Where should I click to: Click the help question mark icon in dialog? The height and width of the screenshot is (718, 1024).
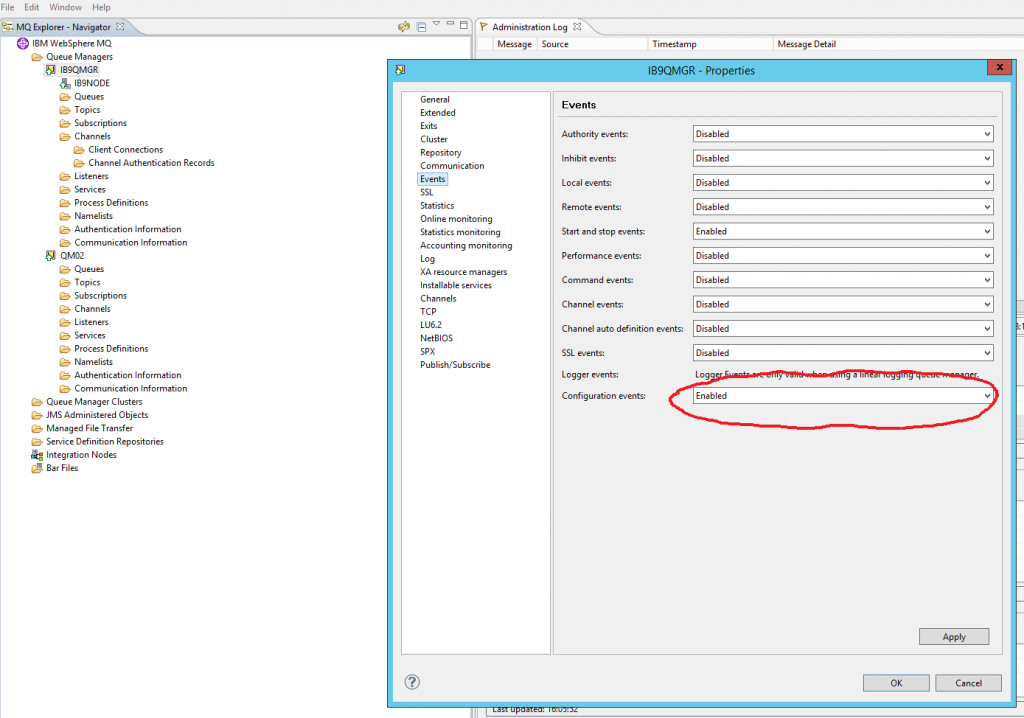point(412,682)
